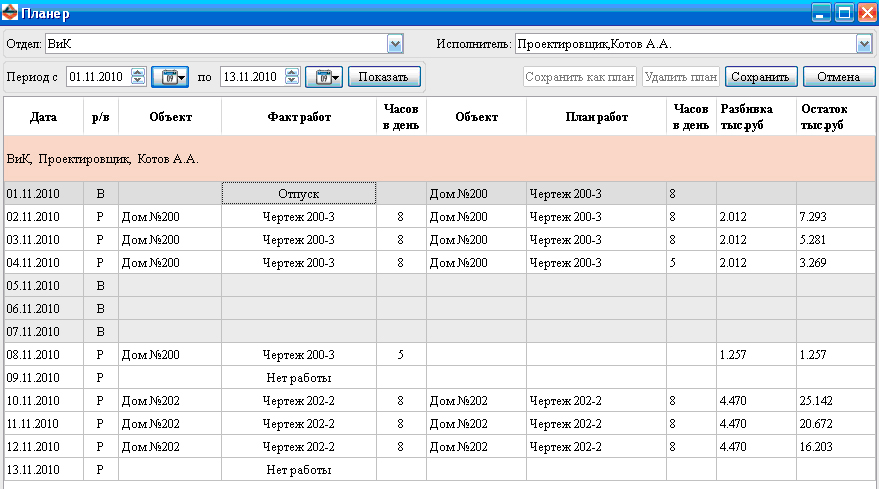Click the Планер app icon in title bar

tap(11, 13)
